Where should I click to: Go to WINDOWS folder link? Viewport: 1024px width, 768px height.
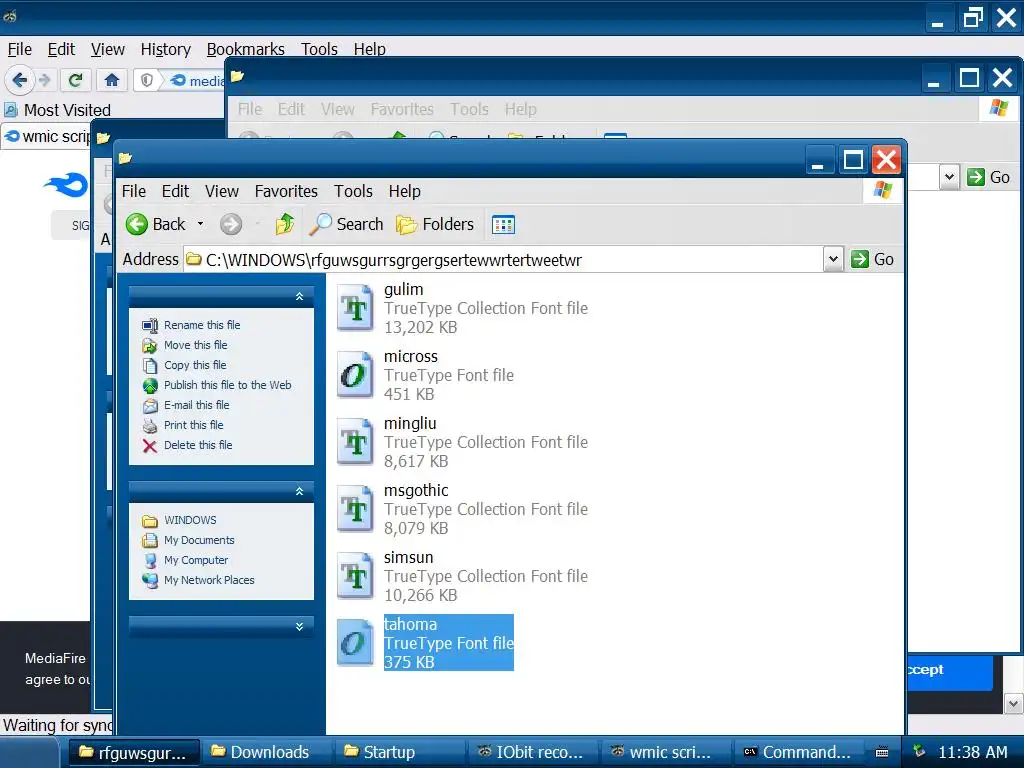[190, 520]
